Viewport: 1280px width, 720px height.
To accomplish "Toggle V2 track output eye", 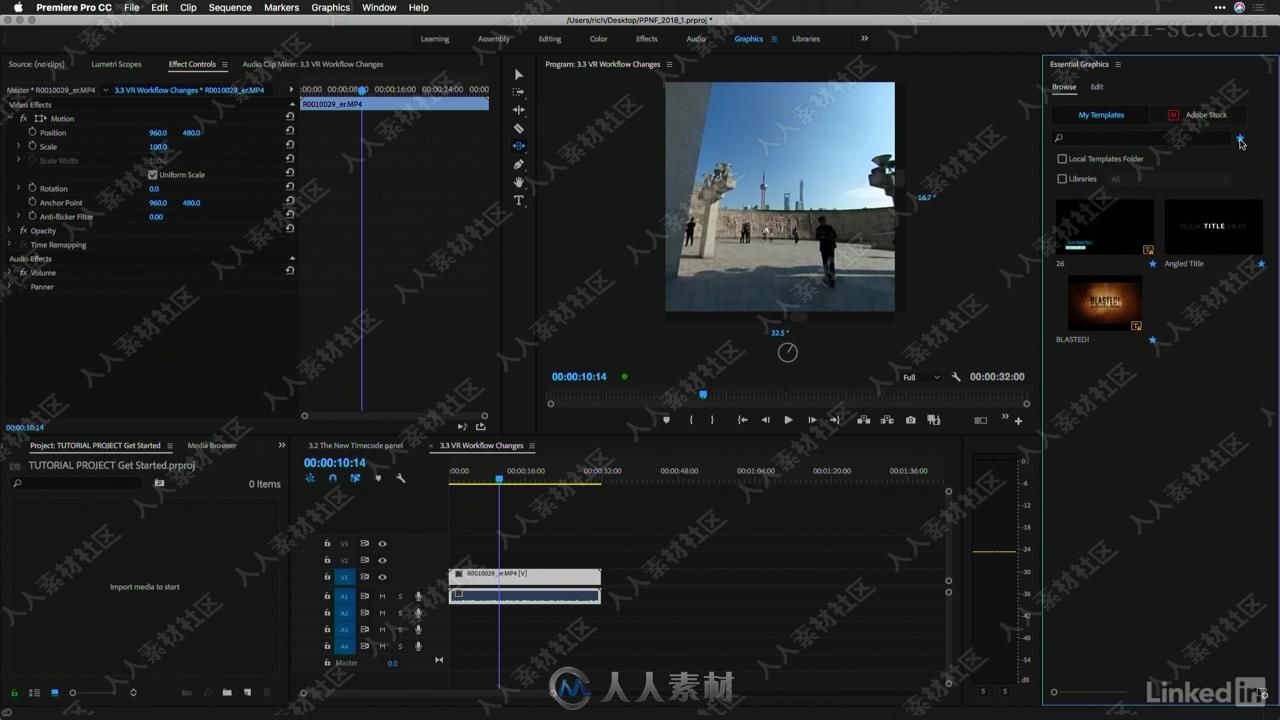I will point(382,561).
